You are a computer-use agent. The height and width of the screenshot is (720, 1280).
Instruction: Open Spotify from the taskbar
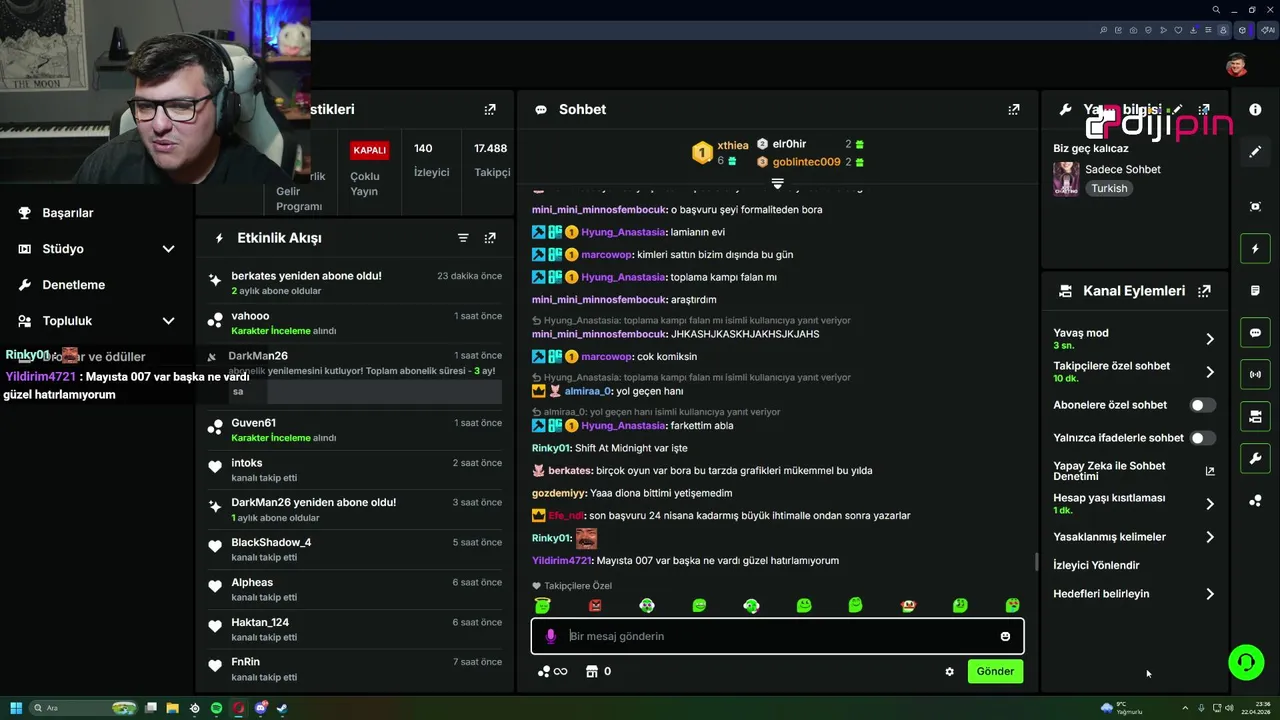tap(216, 708)
